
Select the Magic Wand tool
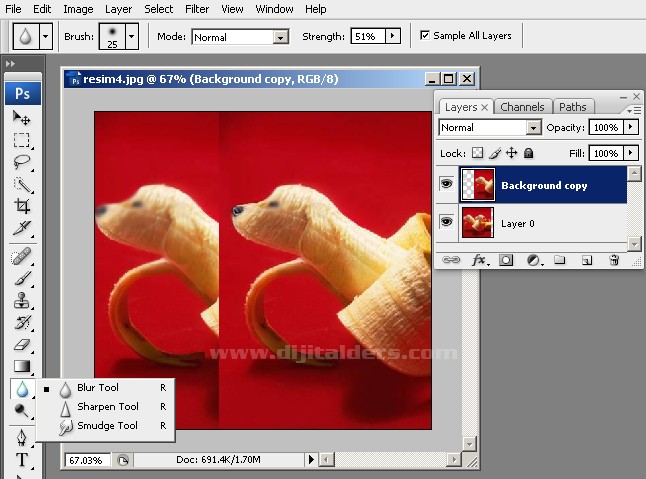[21, 184]
